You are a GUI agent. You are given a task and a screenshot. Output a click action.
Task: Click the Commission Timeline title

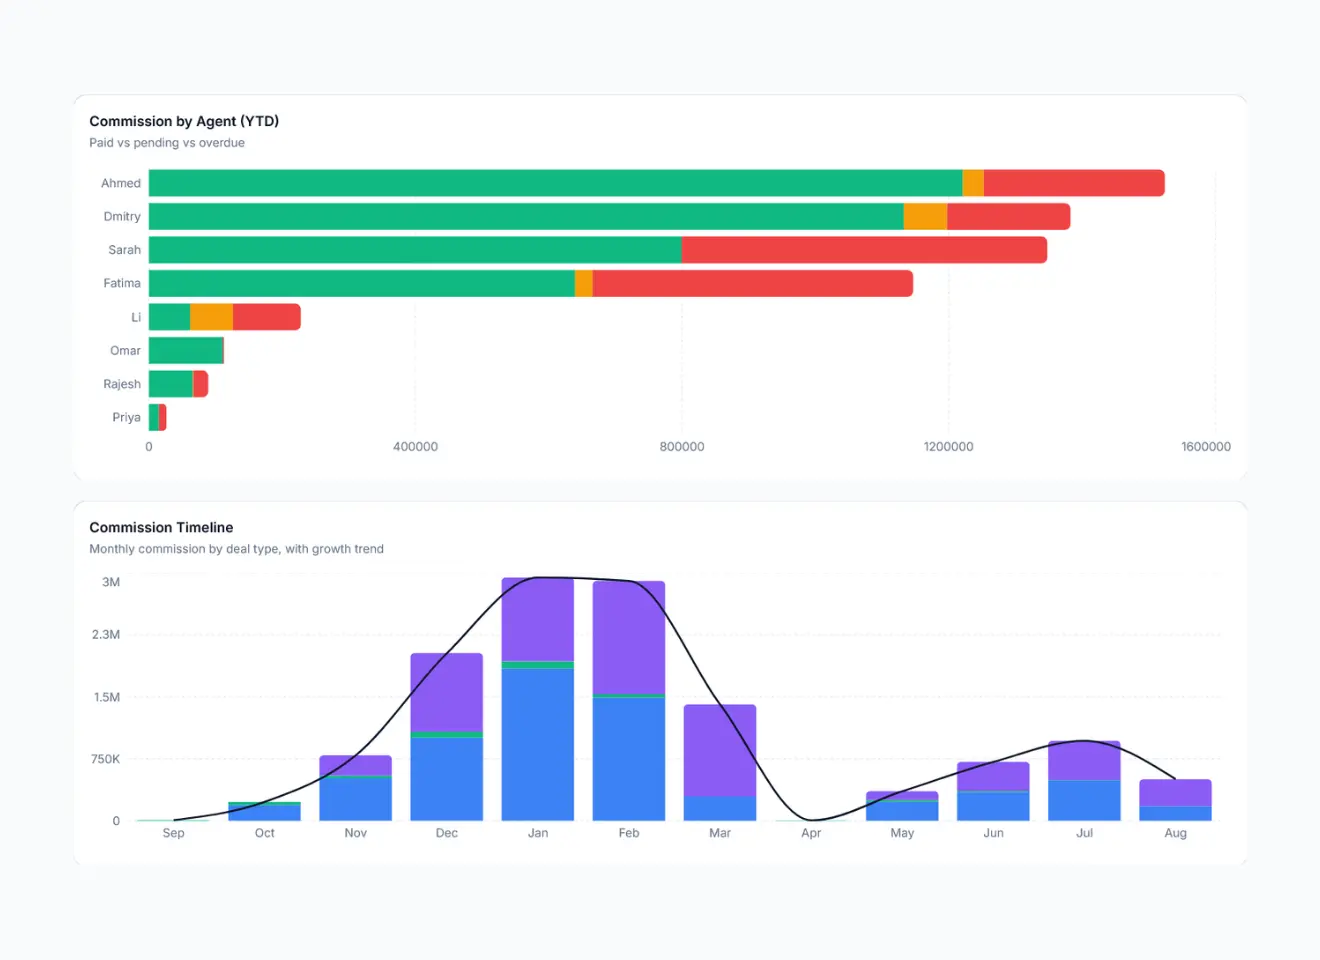click(161, 527)
